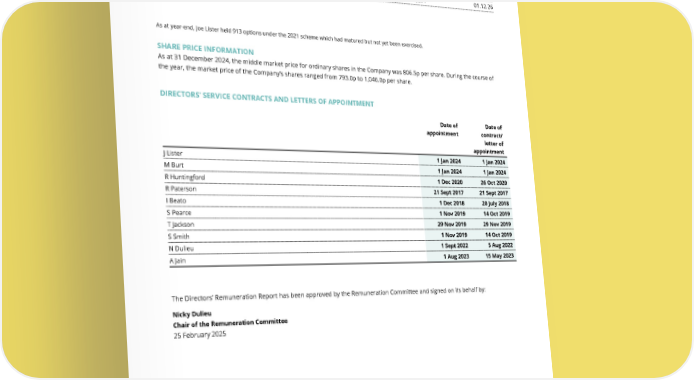
Task: Click the R Huntingford name
Action: pos(185,177)
